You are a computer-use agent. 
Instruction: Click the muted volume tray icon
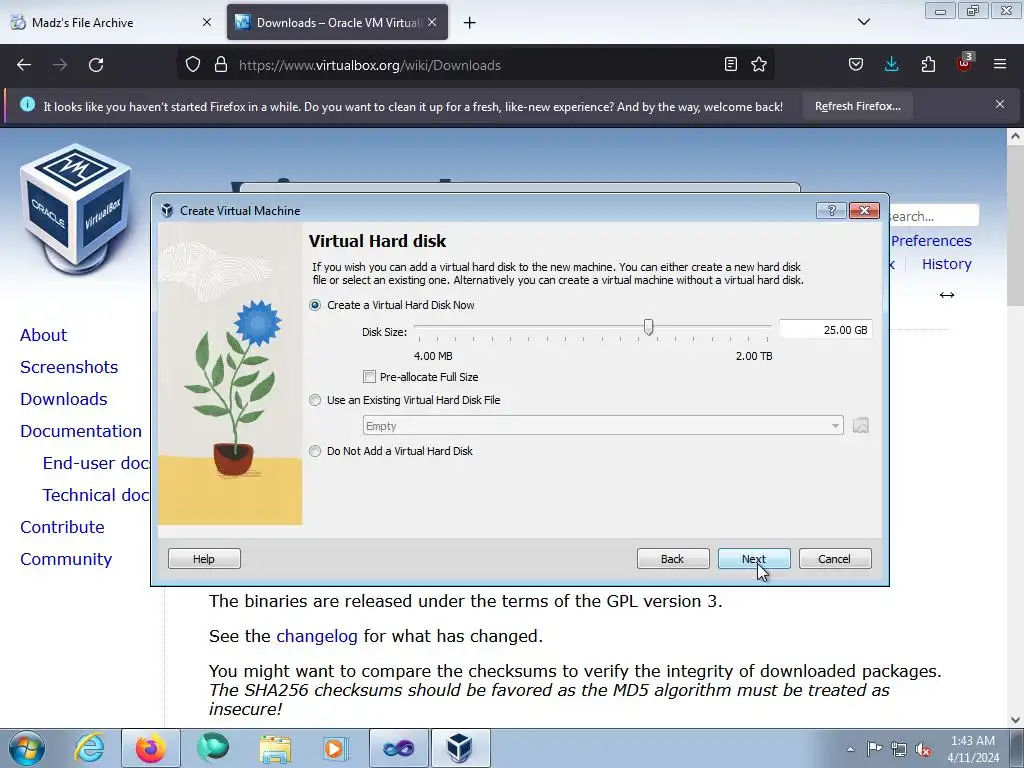(x=923, y=749)
